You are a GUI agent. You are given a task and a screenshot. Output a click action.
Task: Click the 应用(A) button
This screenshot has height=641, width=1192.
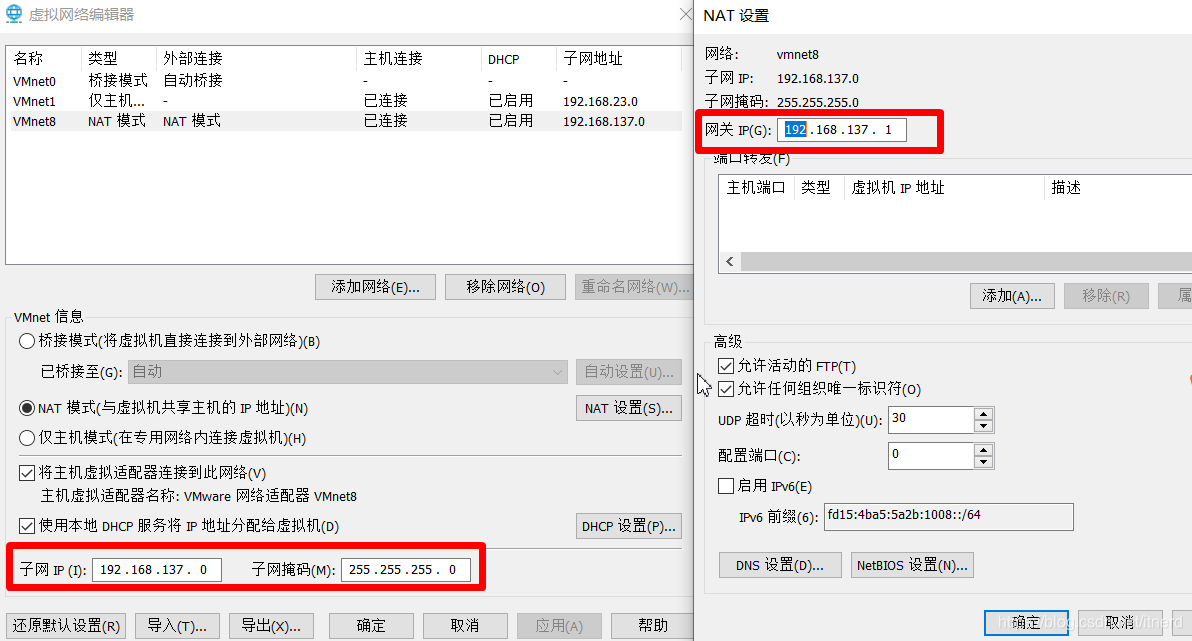pos(560,626)
